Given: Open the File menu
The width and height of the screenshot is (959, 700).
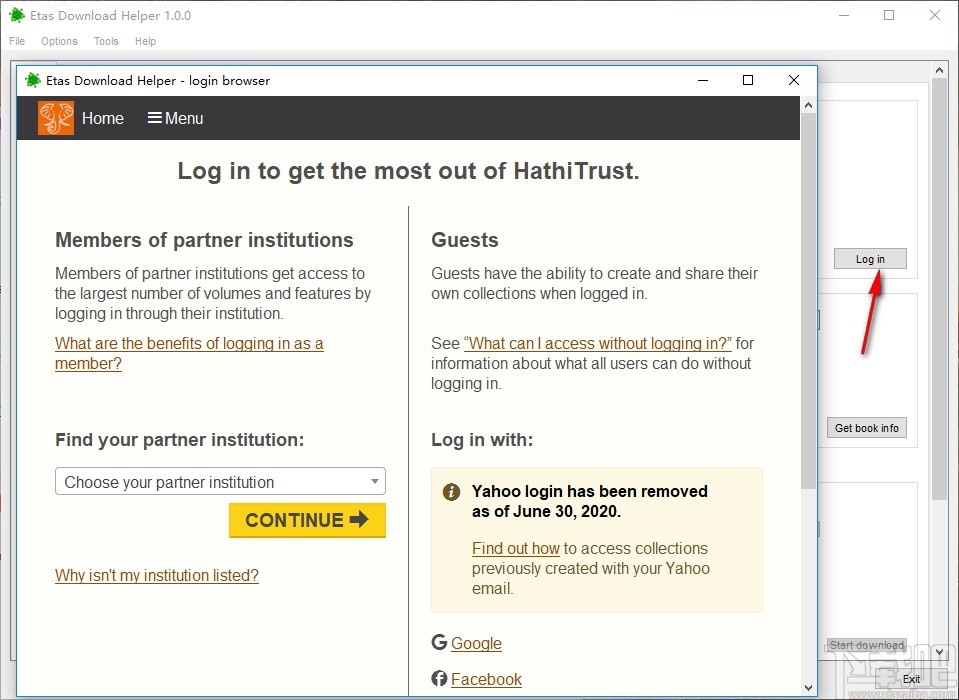Looking at the screenshot, I should 17,41.
